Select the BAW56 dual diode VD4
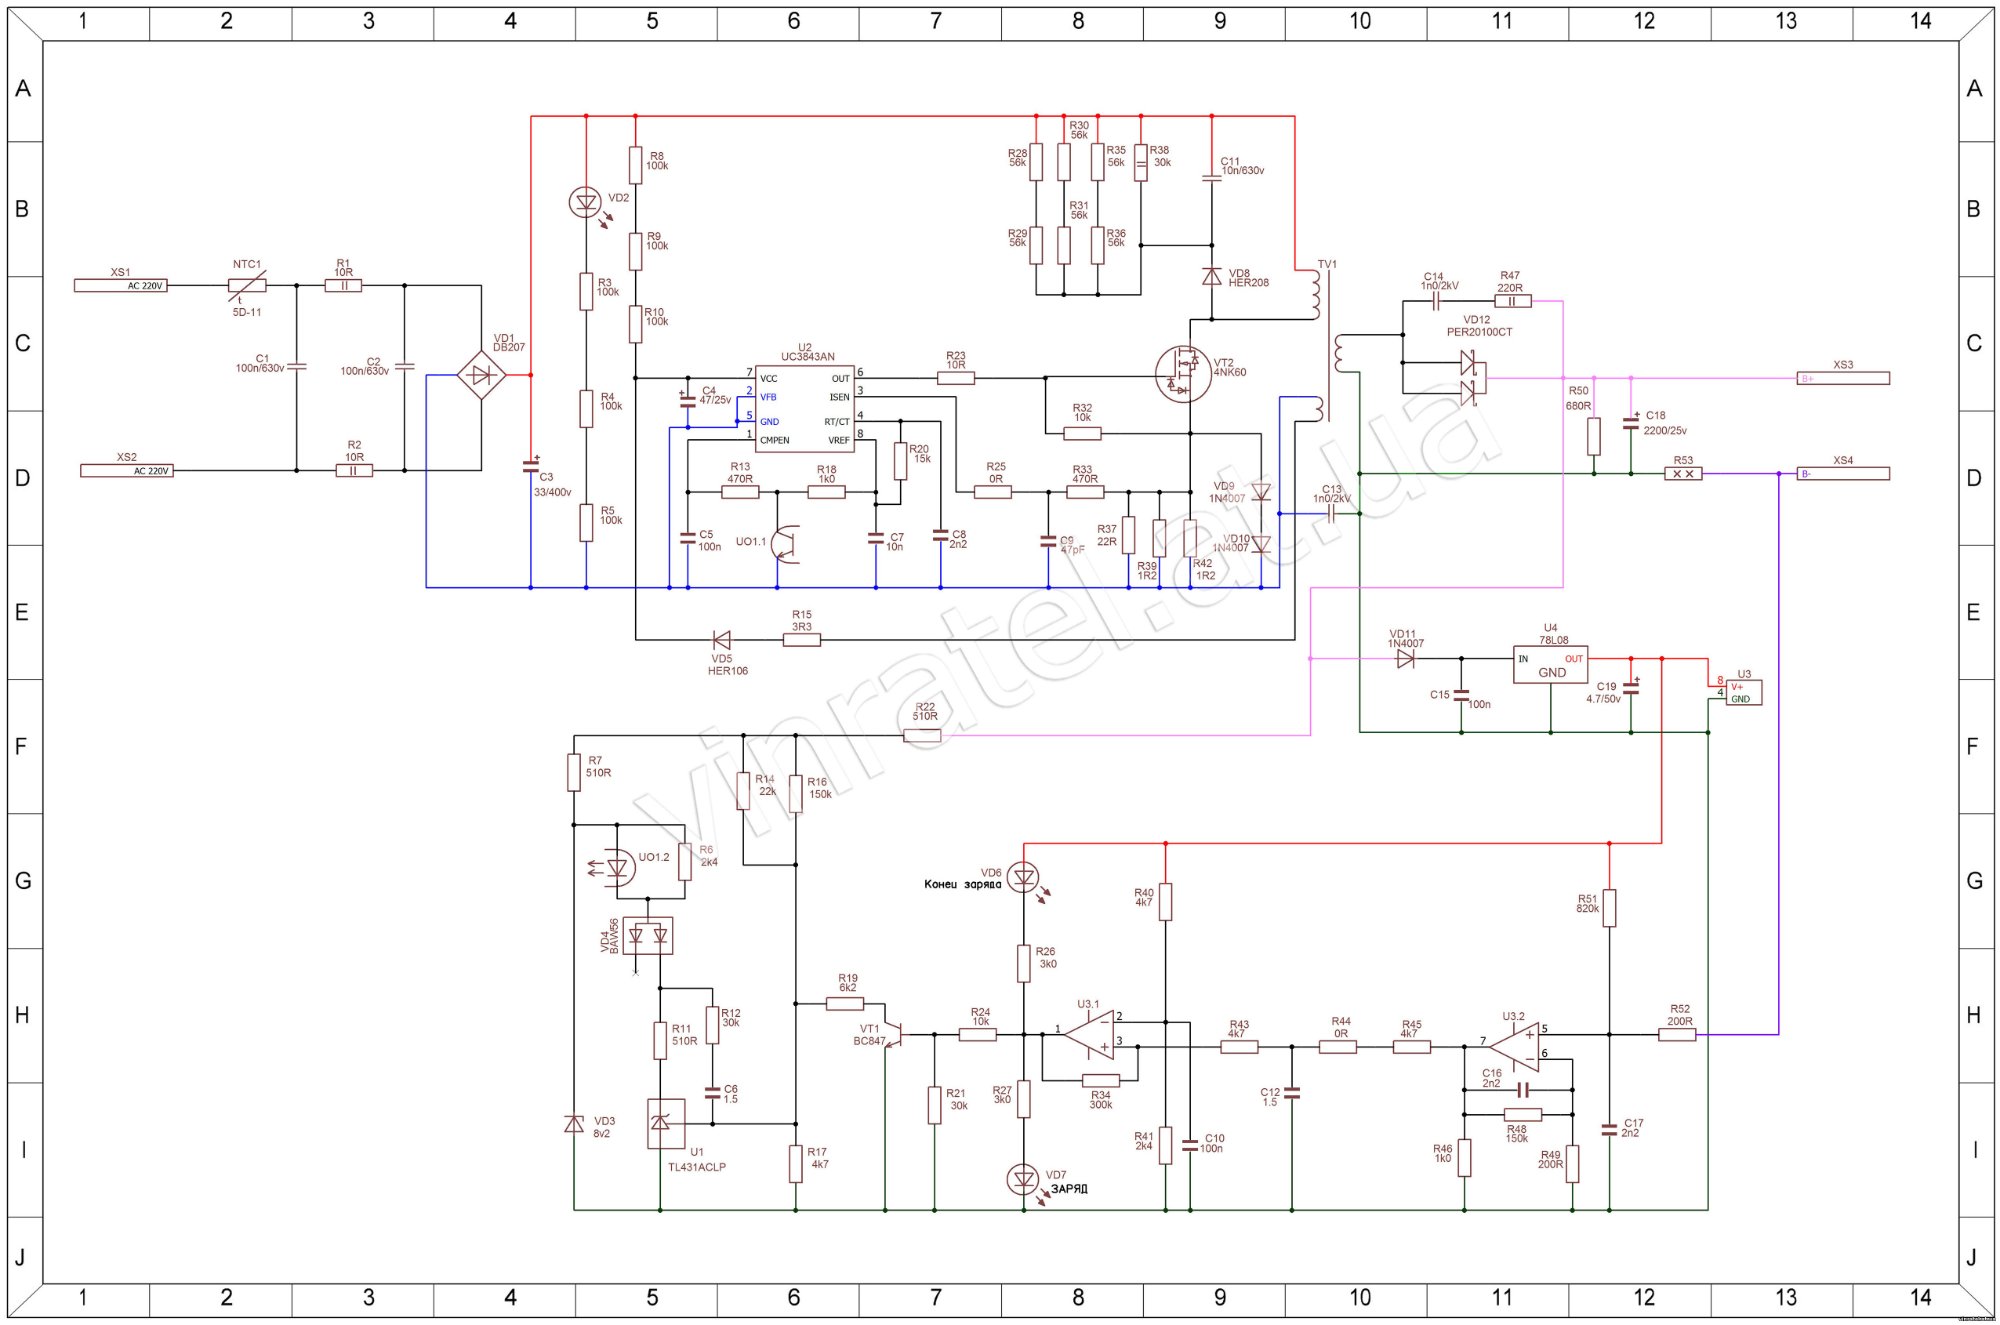 click(x=648, y=936)
